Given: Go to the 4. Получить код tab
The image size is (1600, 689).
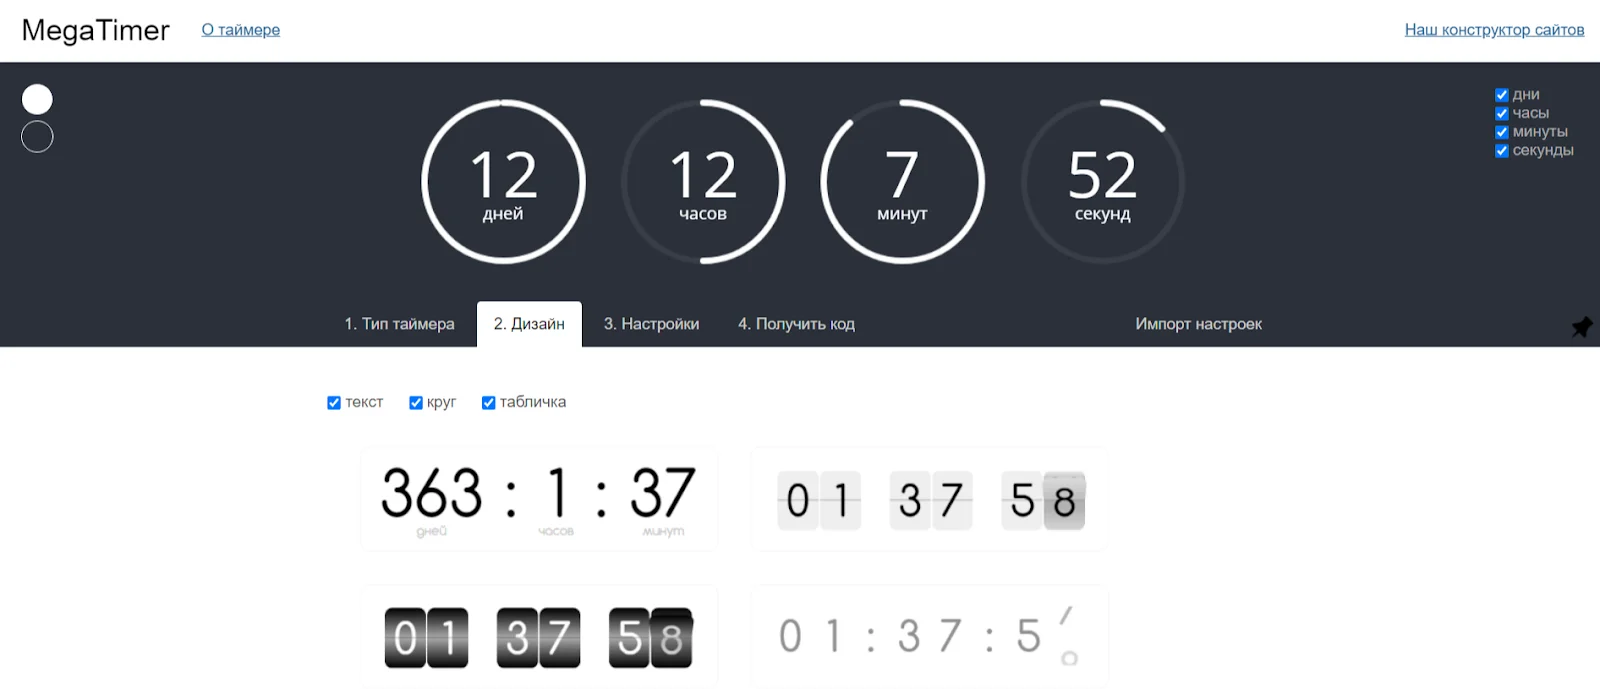Looking at the screenshot, I should coord(796,324).
